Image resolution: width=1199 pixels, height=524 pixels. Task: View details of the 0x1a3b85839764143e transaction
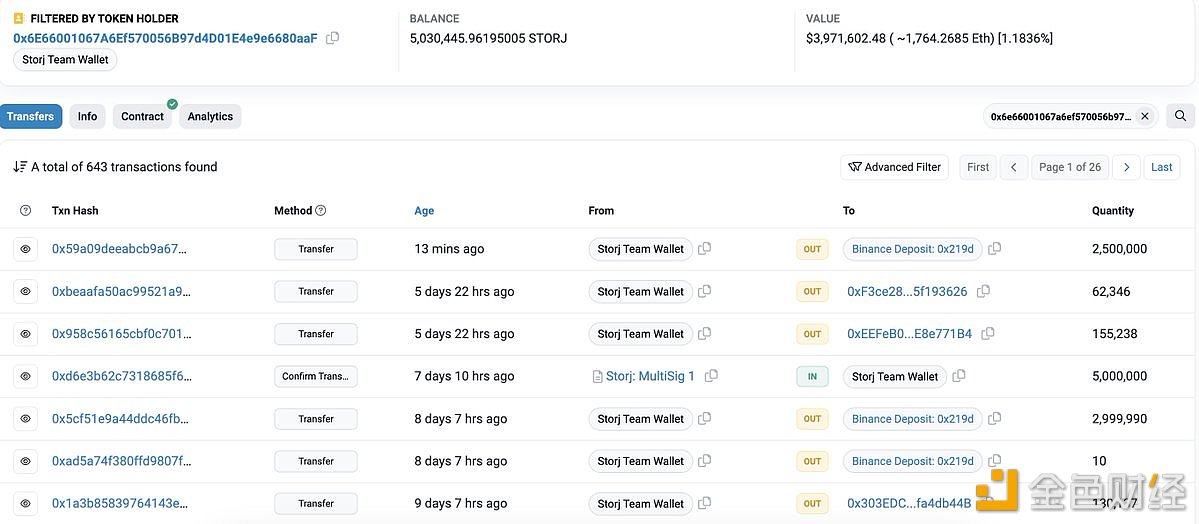[25, 504]
